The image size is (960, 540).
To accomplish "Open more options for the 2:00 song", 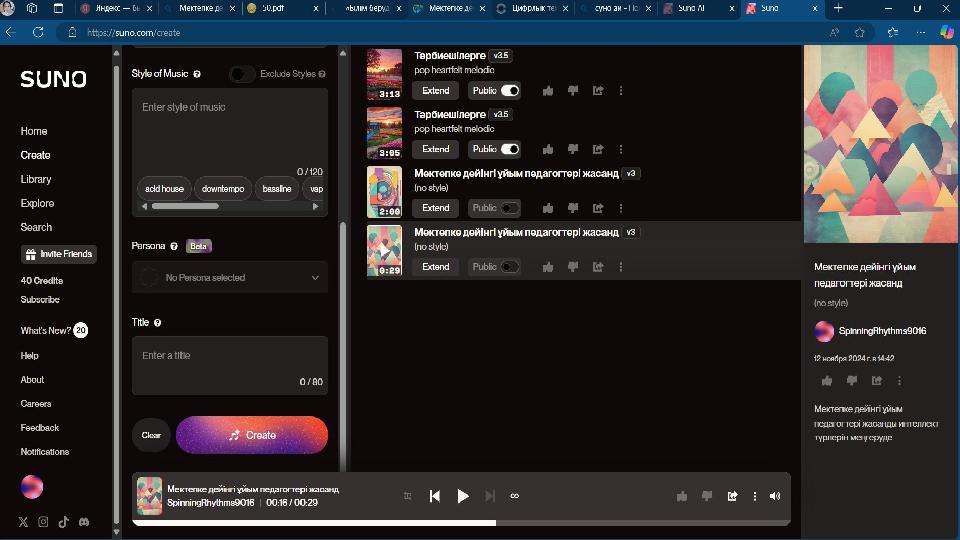I will click(x=621, y=208).
